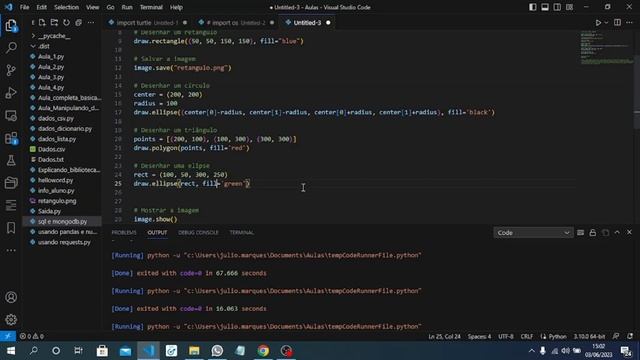Open Run and Debug view
Image resolution: width=640 pixels, height=360 pixels.
pyautogui.click(x=11, y=93)
